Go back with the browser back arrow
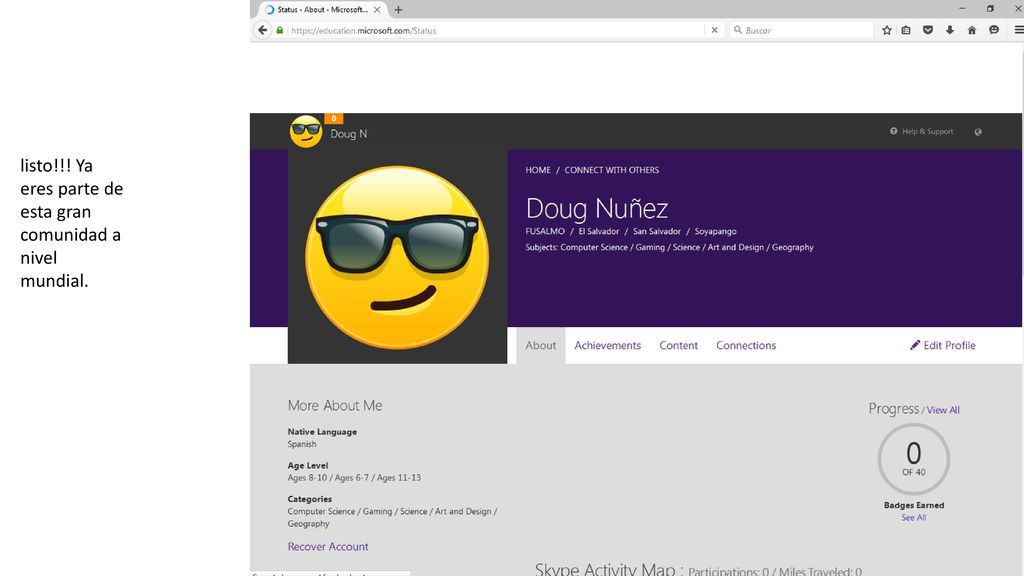 (x=263, y=30)
